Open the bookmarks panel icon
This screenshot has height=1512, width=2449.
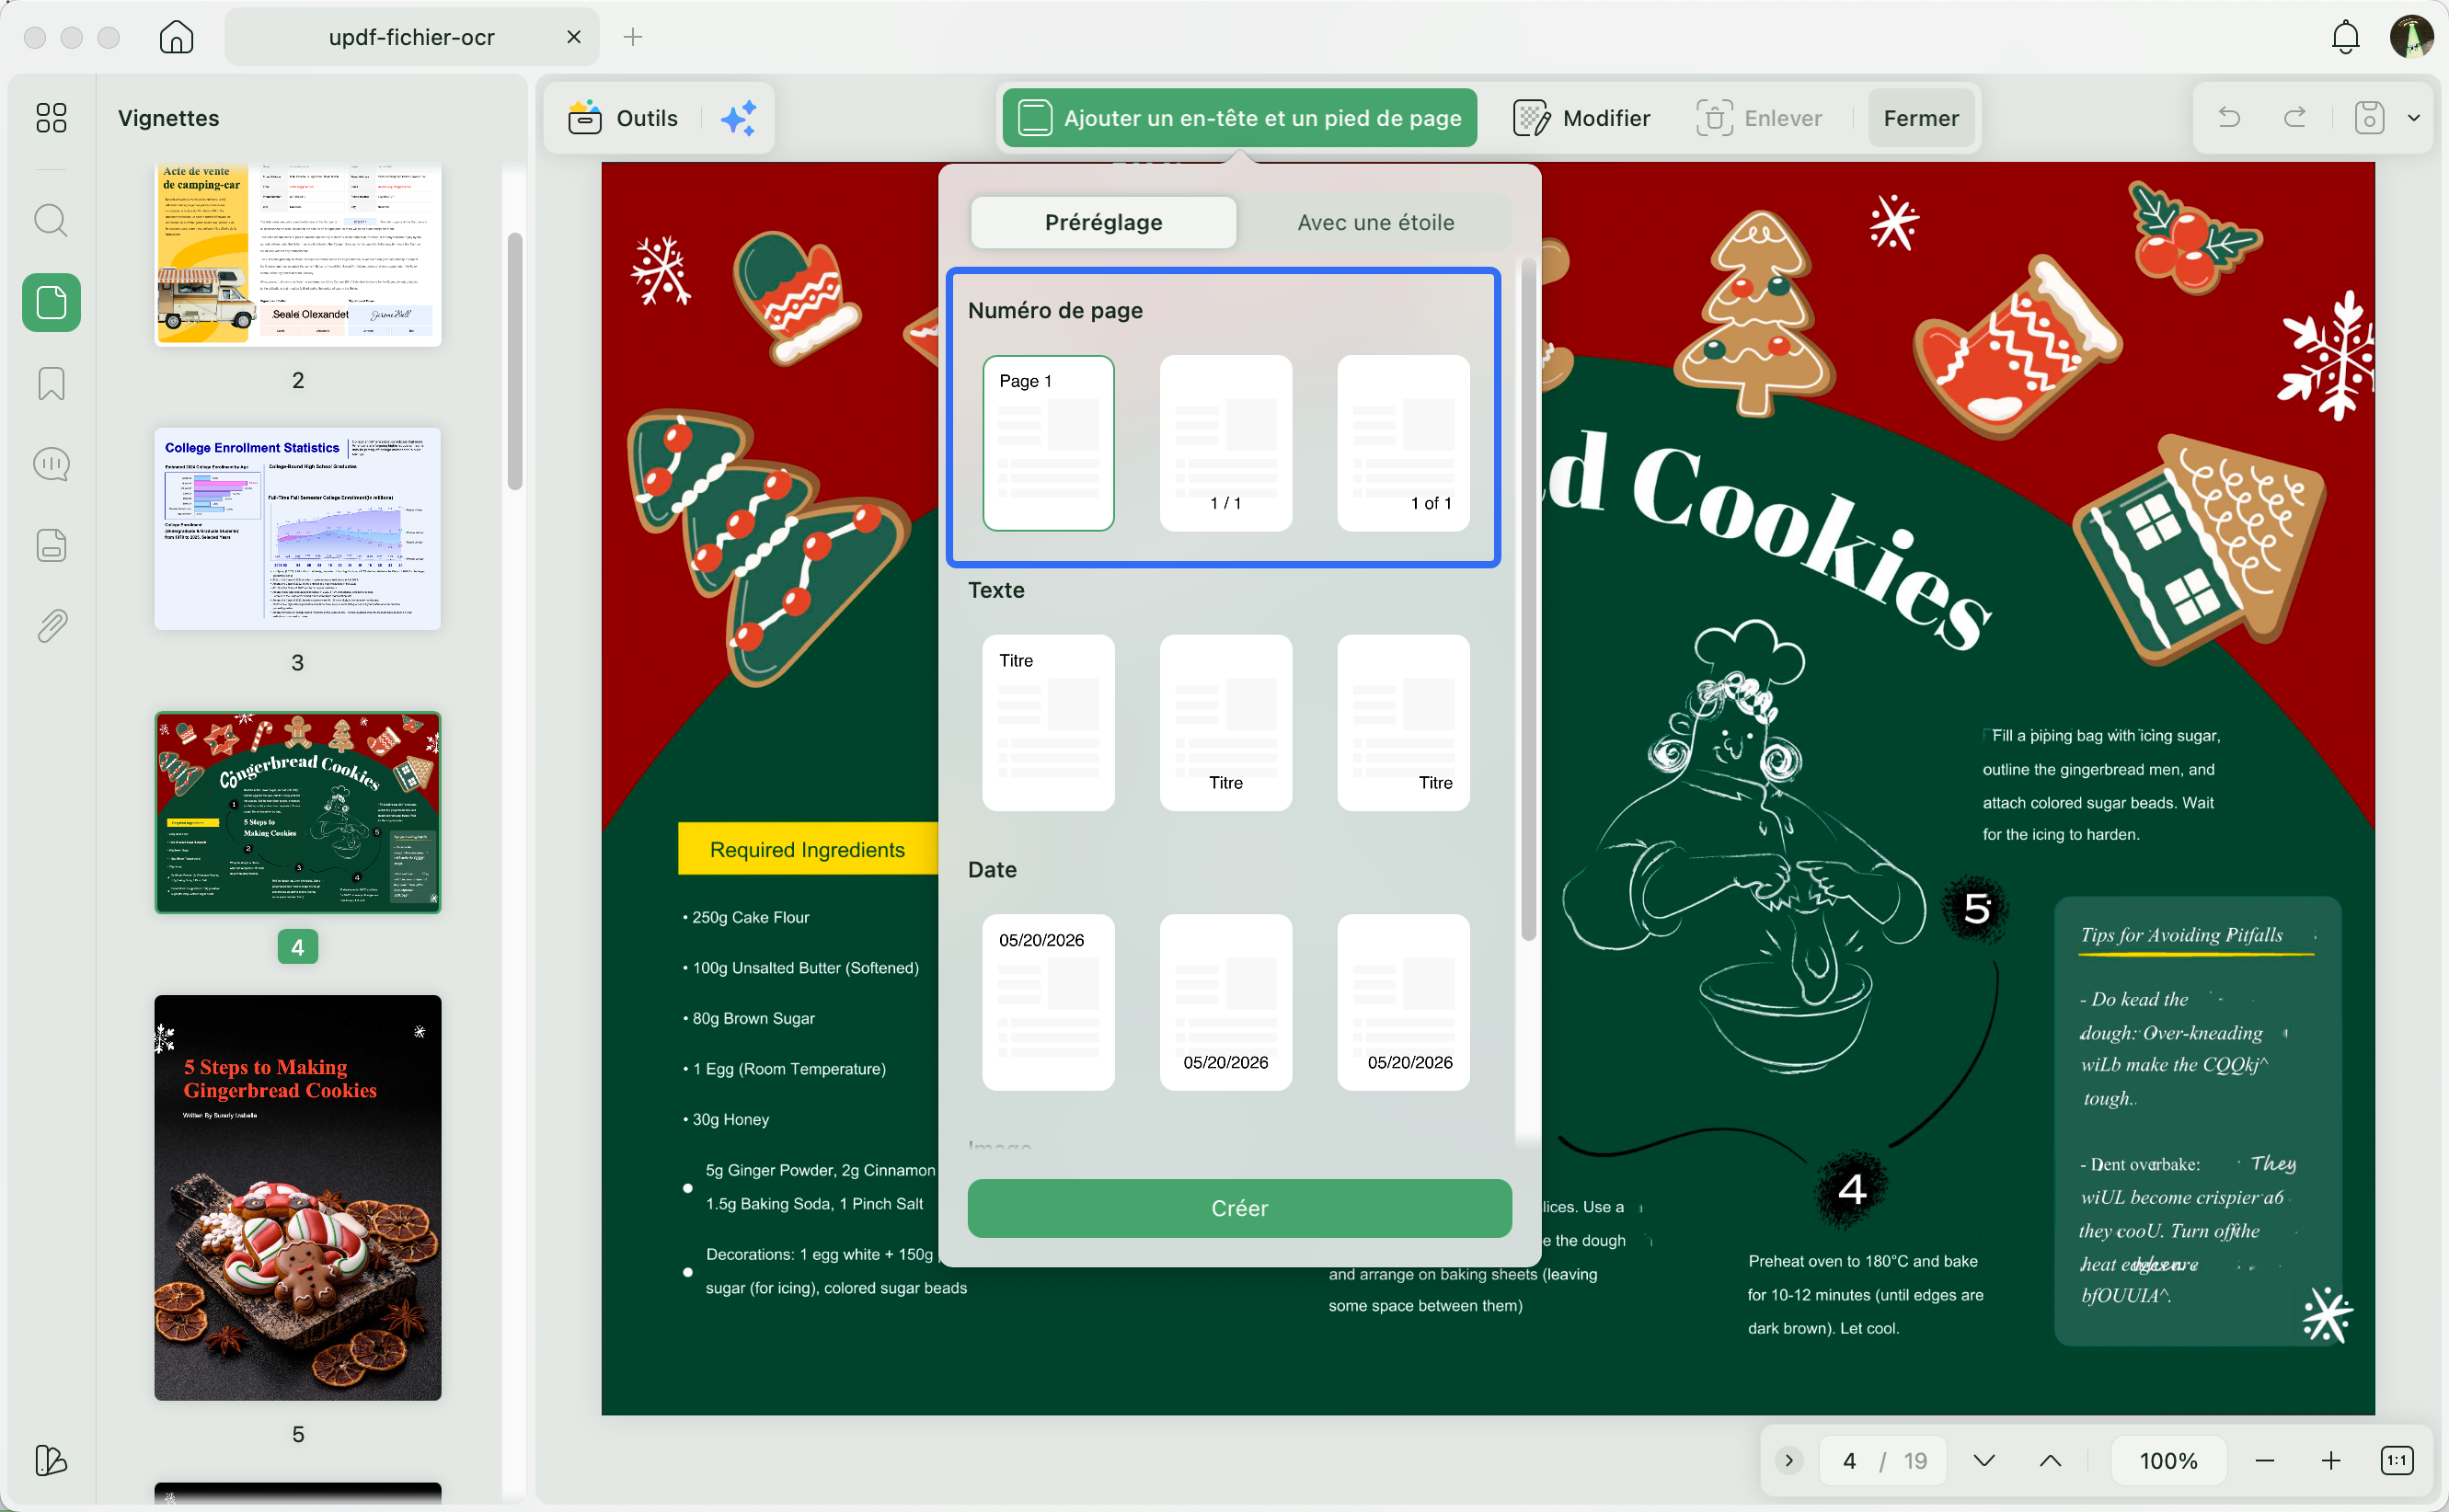[51, 383]
